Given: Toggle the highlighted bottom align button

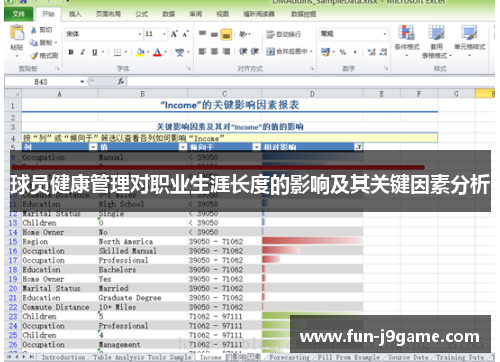Looking at the screenshot, I should [226, 34].
